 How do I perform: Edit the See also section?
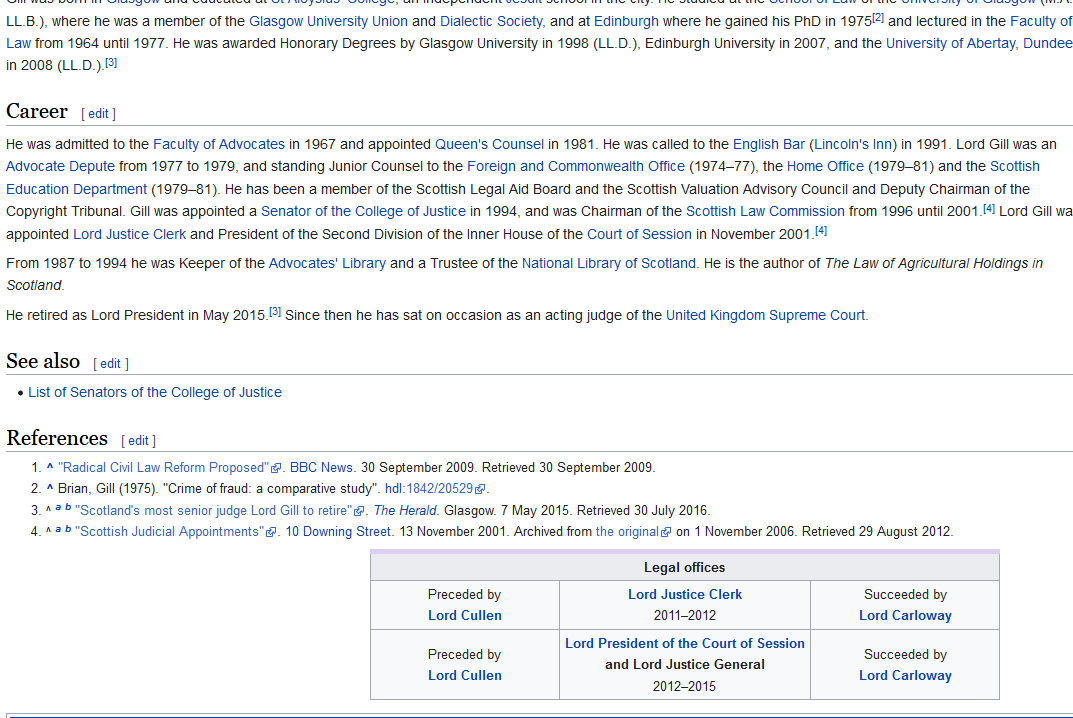(110, 363)
